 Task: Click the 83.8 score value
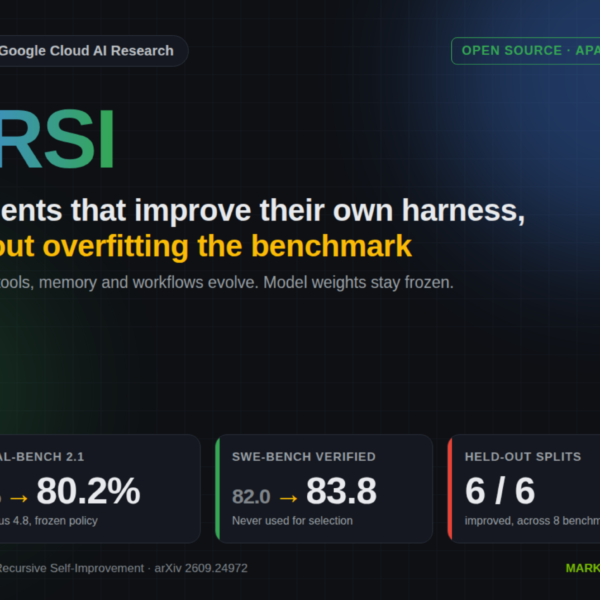tap(341, 491)
